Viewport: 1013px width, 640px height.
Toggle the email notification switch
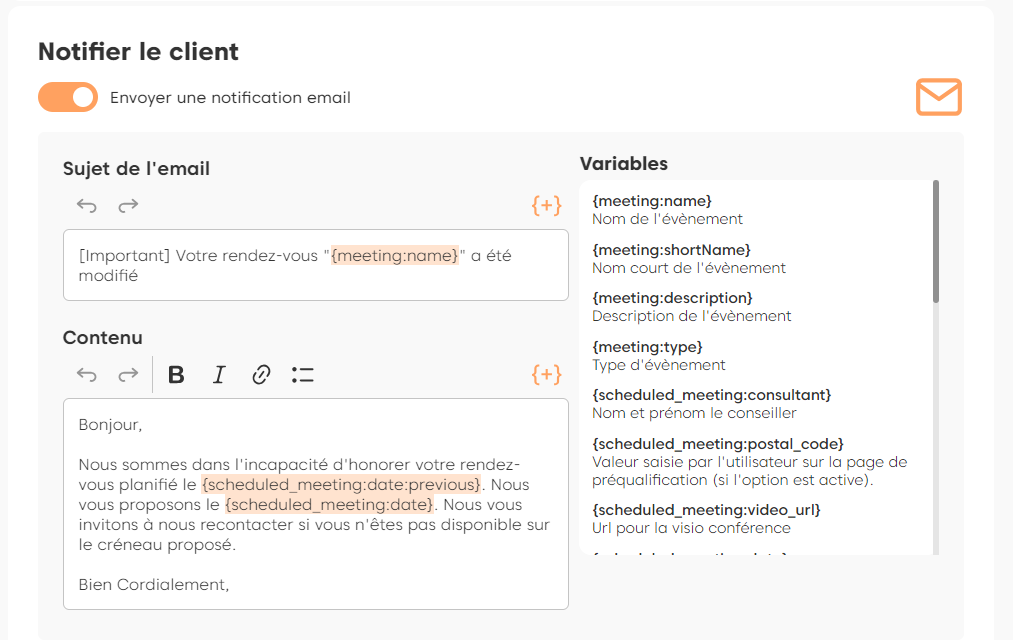pos(68,98)
